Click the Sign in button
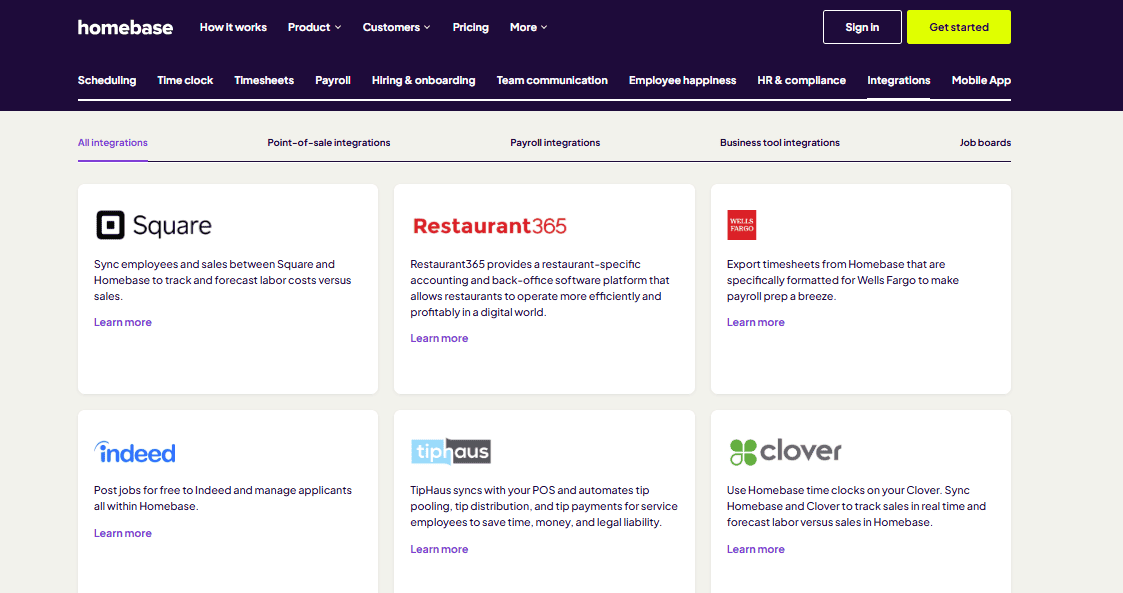The height and width of the screenshot is (593, 1123). click(x=862, y=27)
